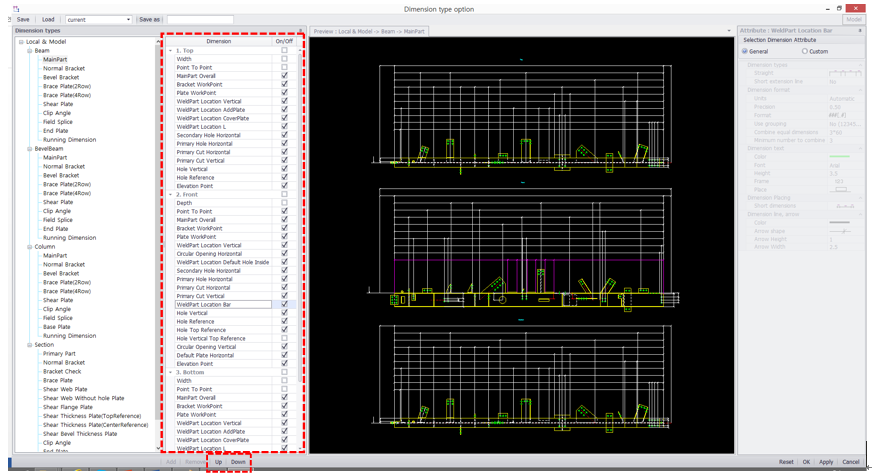Collapse the Column tree node

[30, 246]
